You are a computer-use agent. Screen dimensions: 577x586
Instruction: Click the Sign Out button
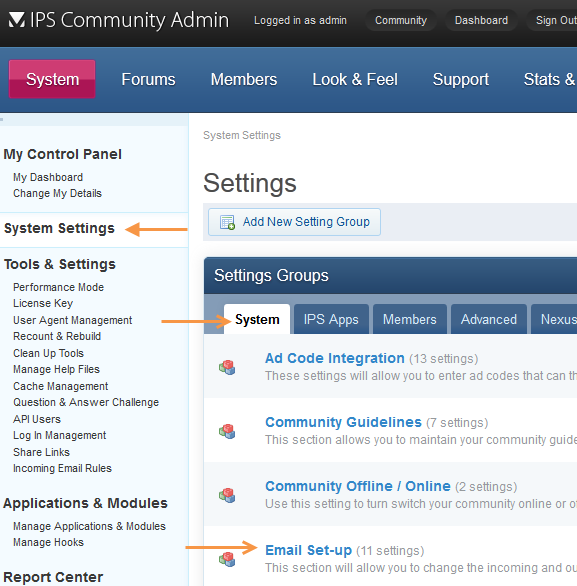pos(552,20)
